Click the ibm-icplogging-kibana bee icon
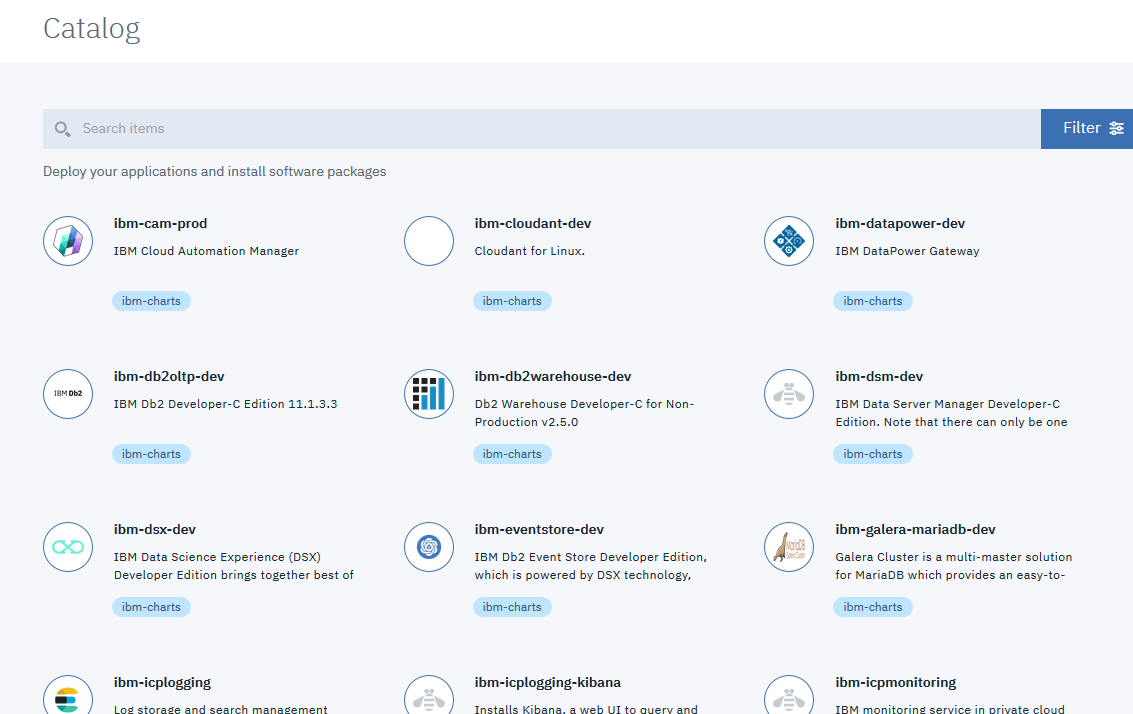This screenshot has width=1133, height=714. (428, 694)
